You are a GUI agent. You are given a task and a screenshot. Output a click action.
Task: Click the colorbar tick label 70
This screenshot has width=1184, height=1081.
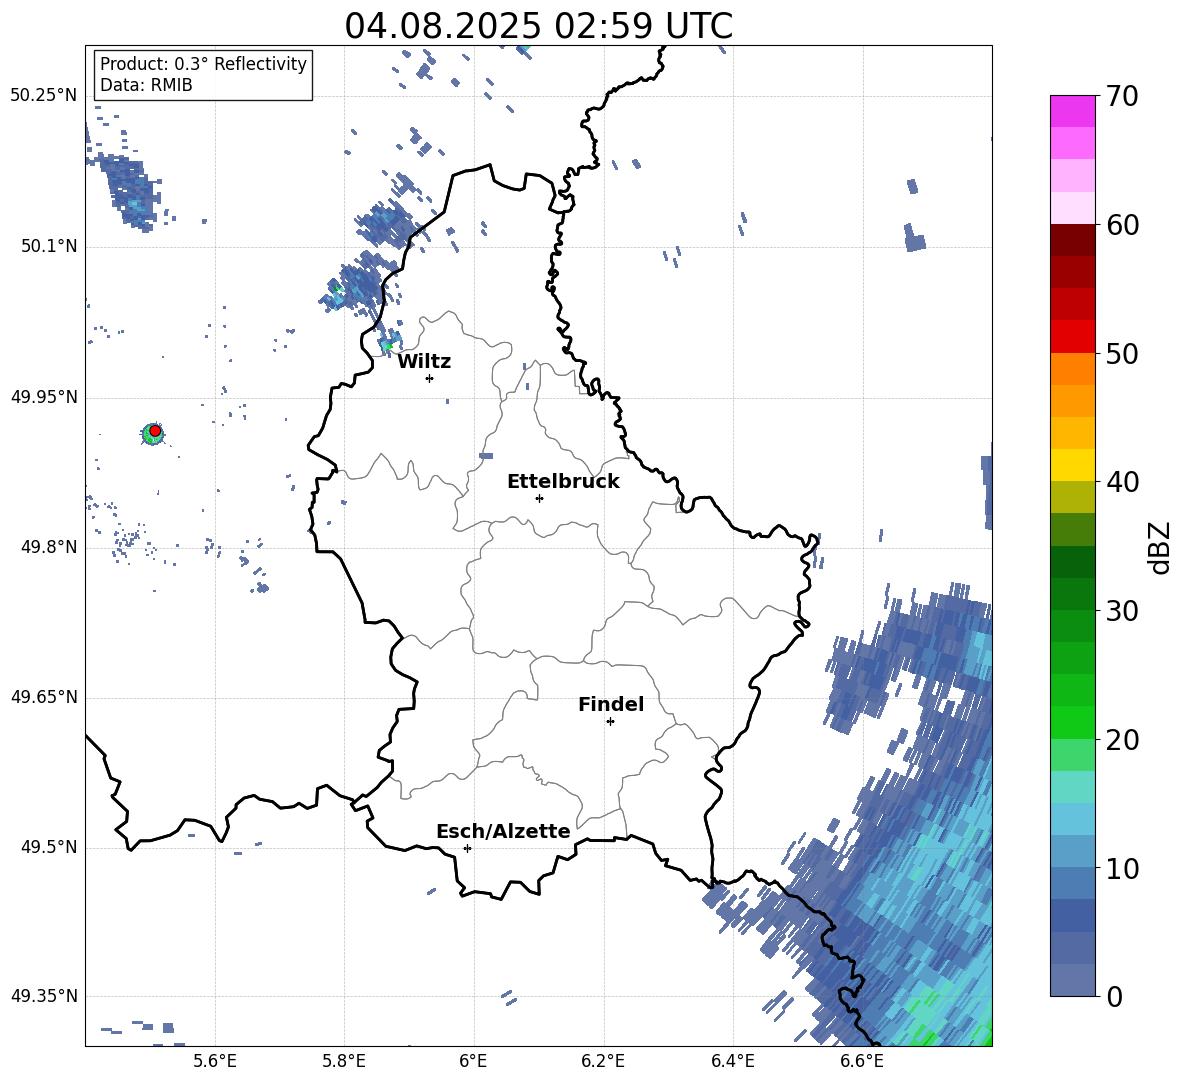coord(1122,97)
